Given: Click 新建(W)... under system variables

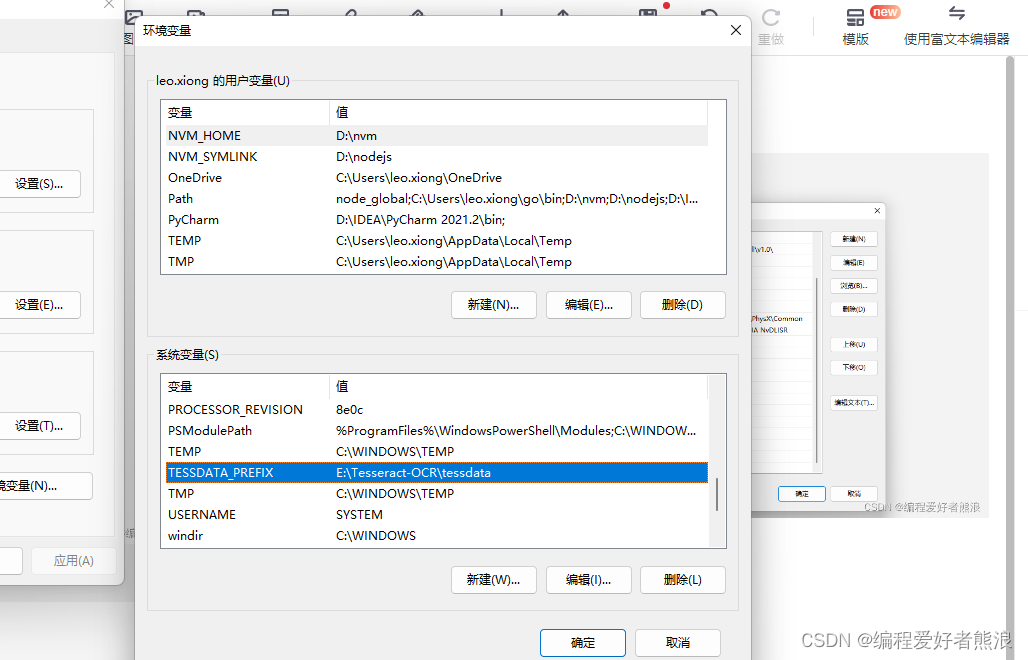Looking at the screenshot, I should (494, 580).
